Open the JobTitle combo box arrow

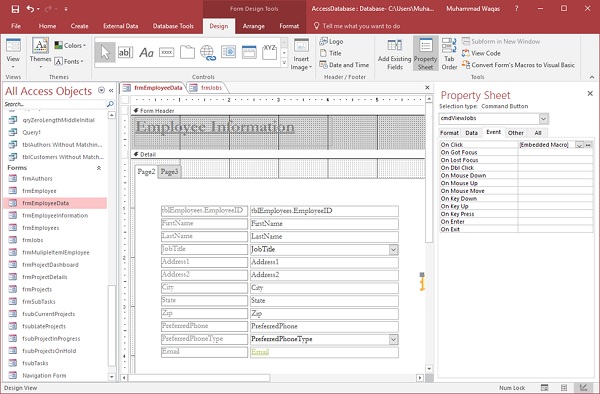[x=393, y=250]
